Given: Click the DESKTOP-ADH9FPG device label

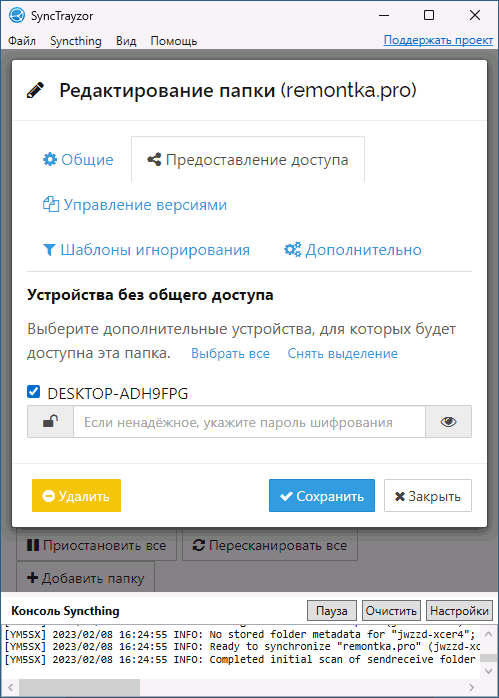Looking at the screenshot, I should (x=118, y=394).
